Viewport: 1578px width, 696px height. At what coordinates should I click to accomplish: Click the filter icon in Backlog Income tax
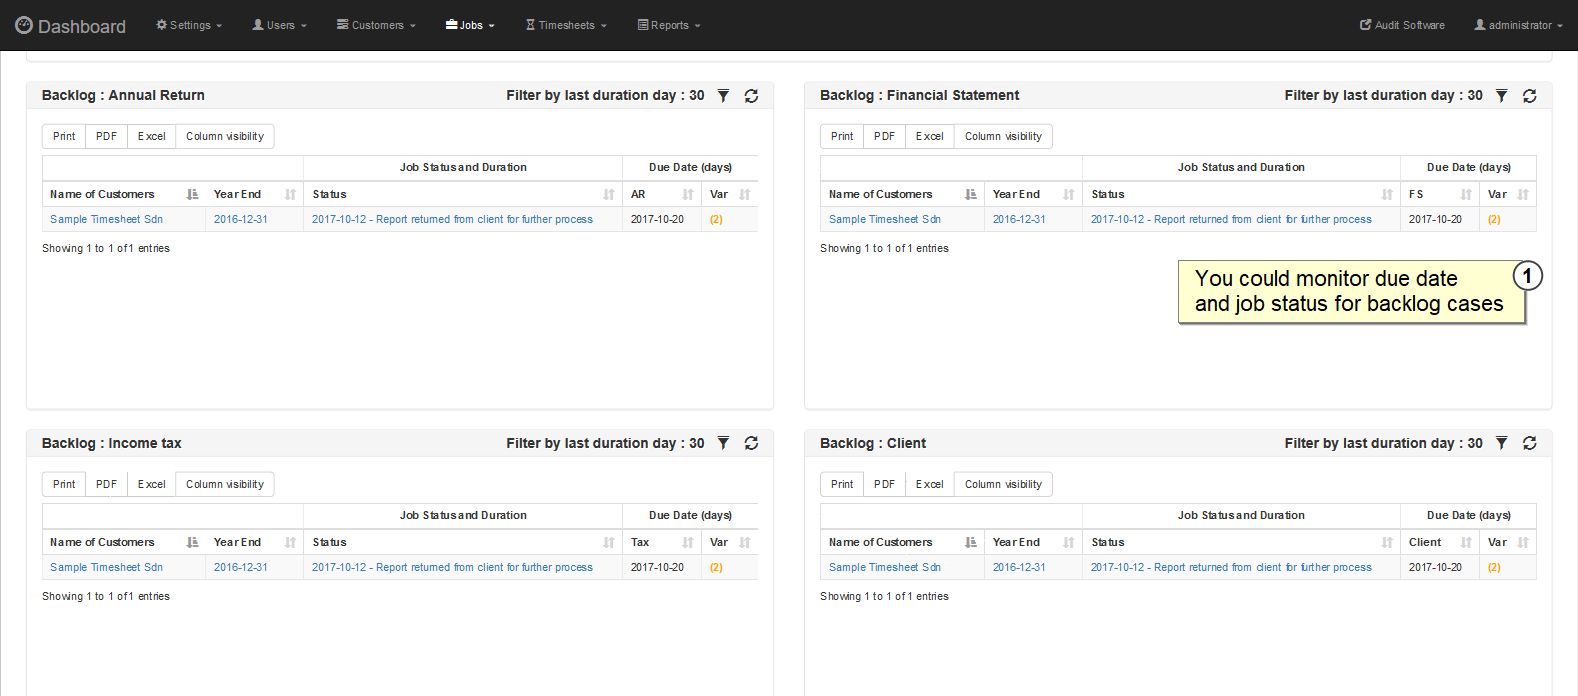pos(723,444)
